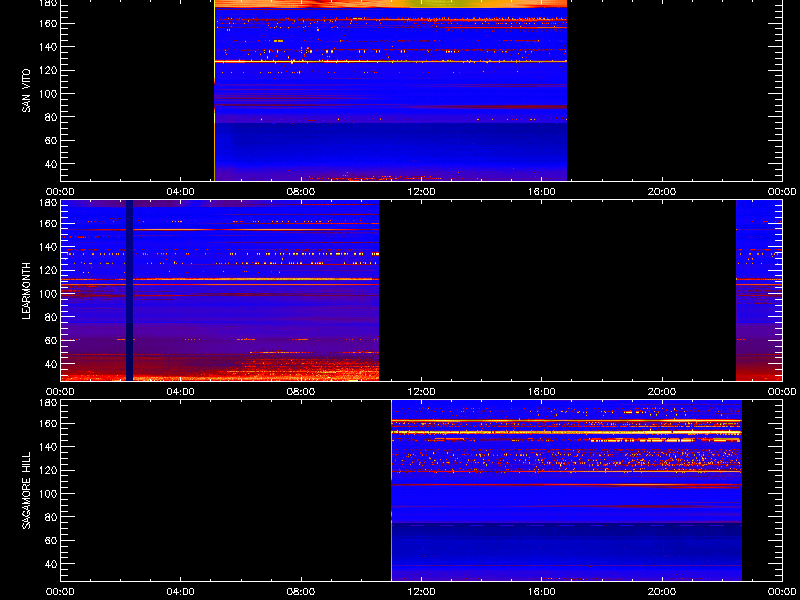800x600 pixels.
Task: Pick the 140 tick label on Learmonth plot
Action: click(x=49, y=247)
